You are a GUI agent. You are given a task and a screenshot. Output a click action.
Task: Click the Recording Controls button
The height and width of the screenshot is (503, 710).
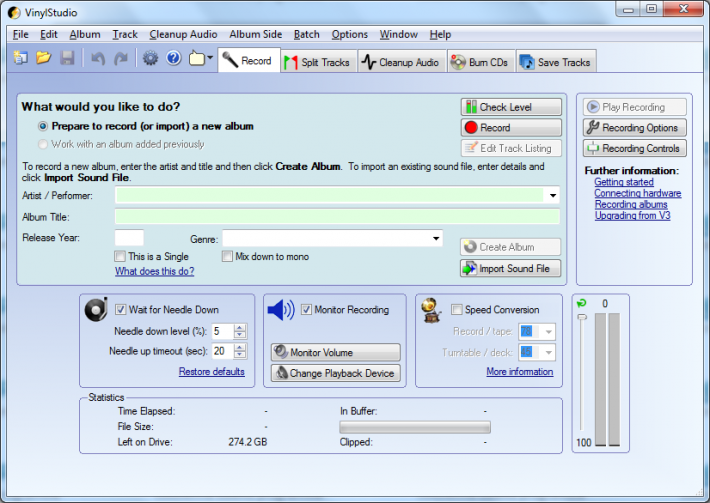coord(634,148)
